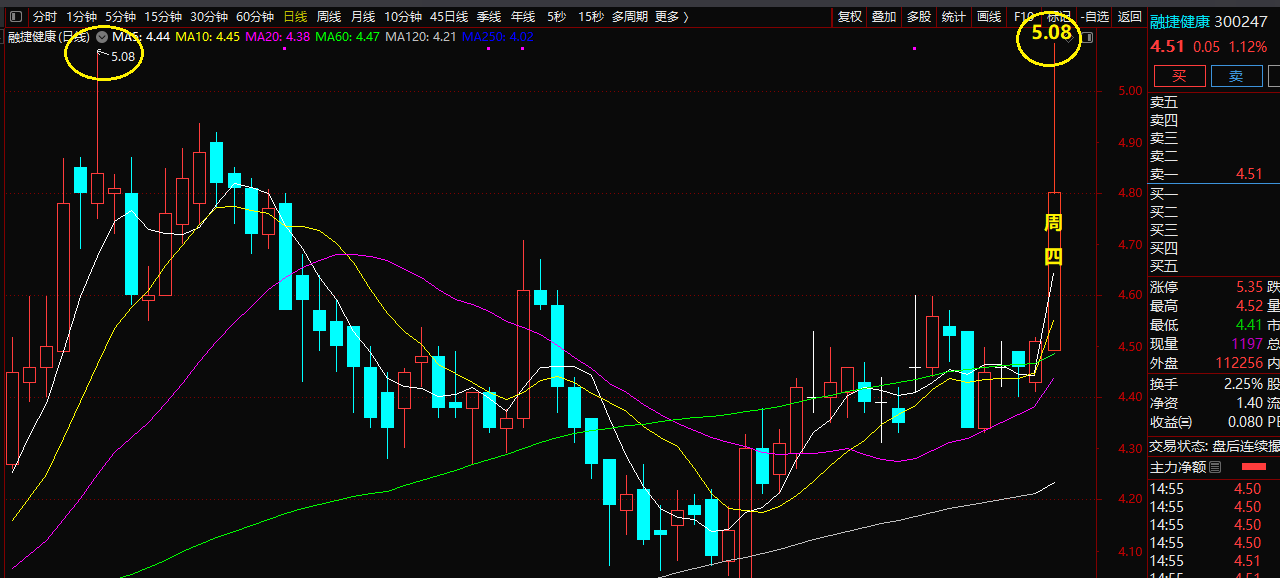Switch to 分时 chart tab
This screenshot has width=1280, height=578.
click(x=45, y=17)
